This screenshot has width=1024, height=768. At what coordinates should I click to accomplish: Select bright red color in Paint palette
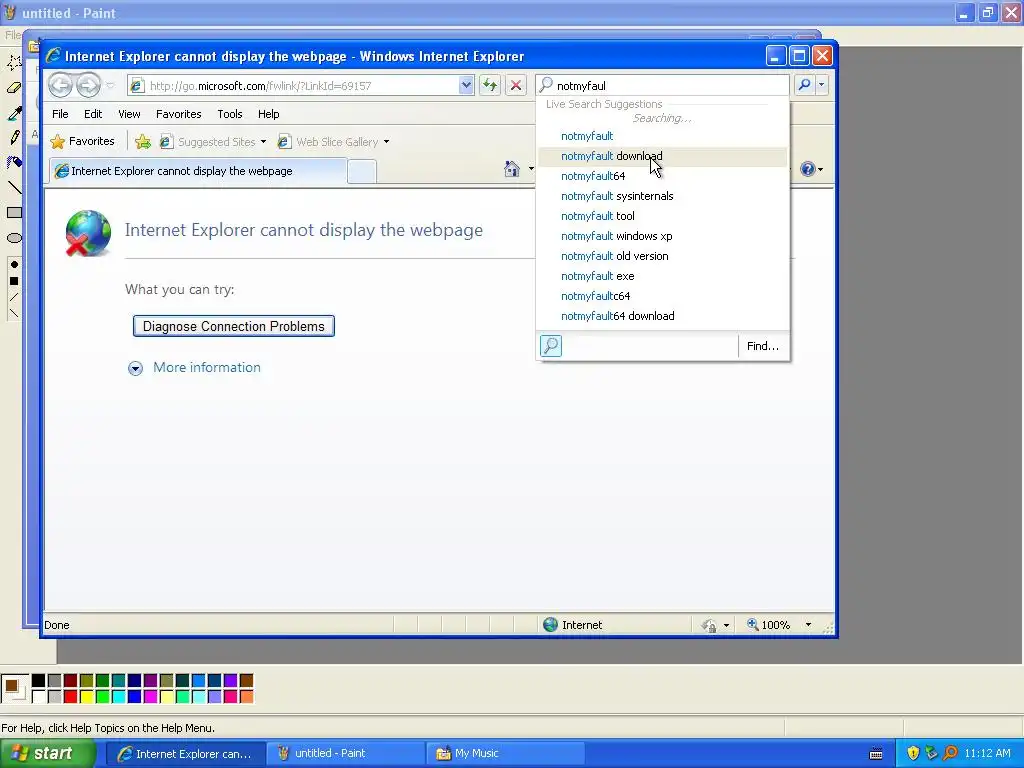coord(71,697)
